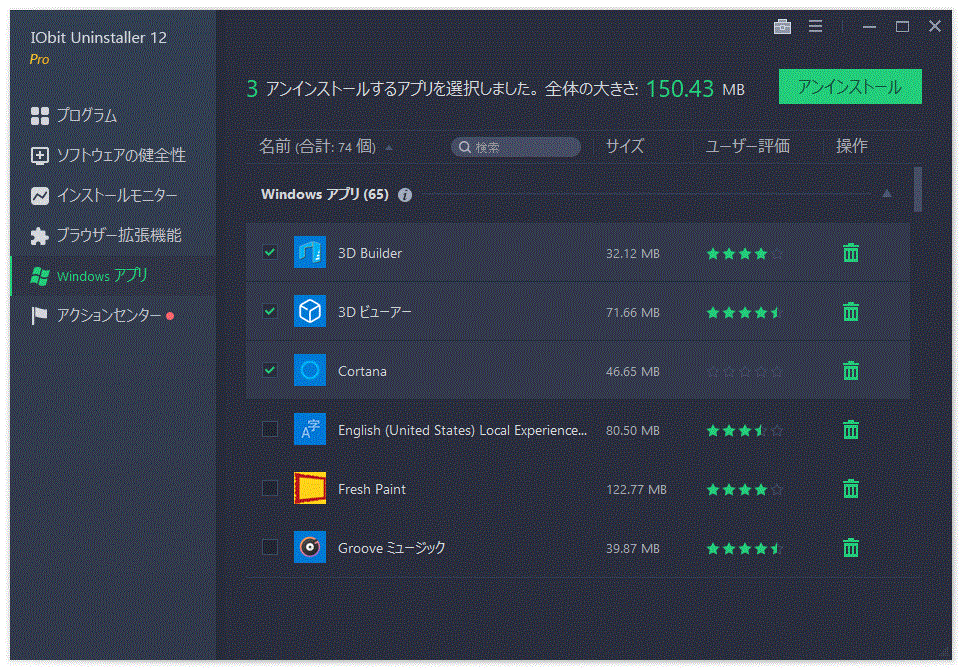Uncheck the 3D ビューアー checkbox
This screenshot has width=962, height=670.
270,311
